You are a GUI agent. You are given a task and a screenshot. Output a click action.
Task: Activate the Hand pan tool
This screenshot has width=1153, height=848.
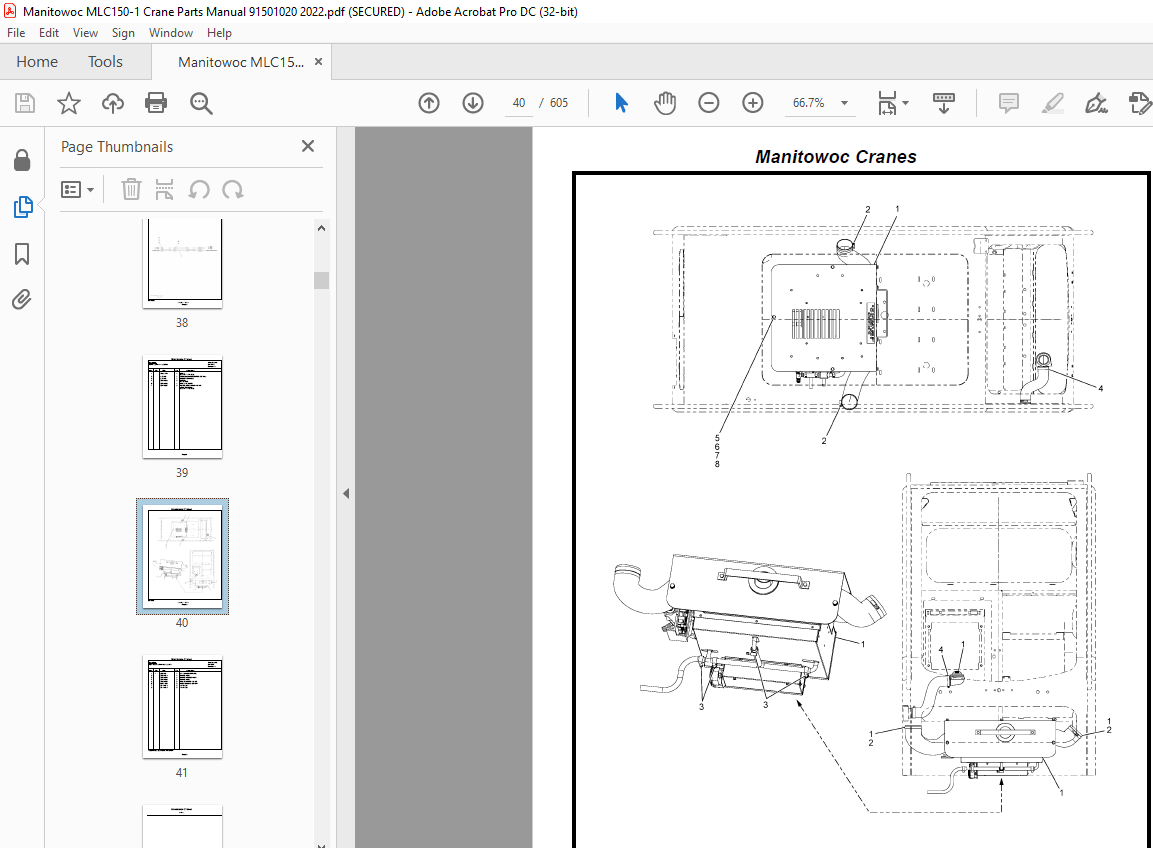point(665,103)
